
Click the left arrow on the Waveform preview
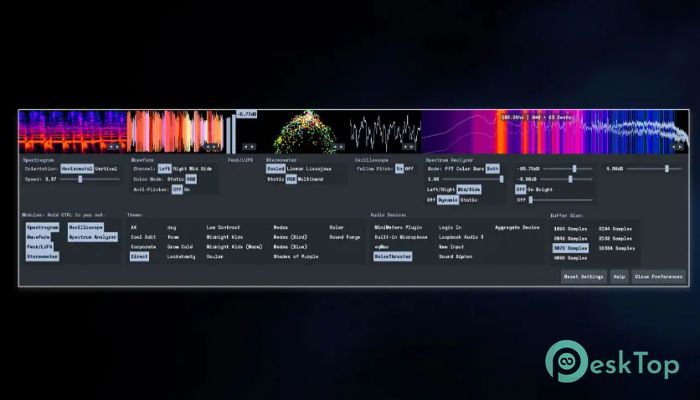point(208,147)
